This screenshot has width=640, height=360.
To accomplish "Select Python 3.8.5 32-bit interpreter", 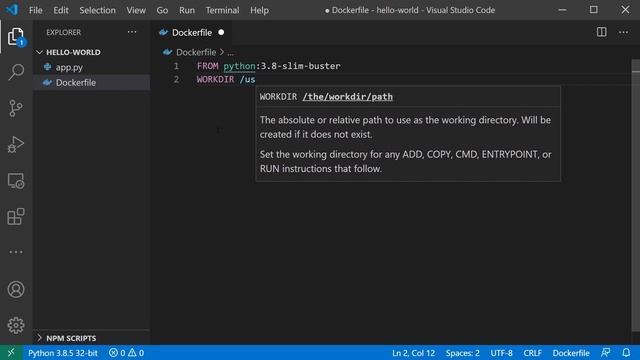I will [63, 353].
